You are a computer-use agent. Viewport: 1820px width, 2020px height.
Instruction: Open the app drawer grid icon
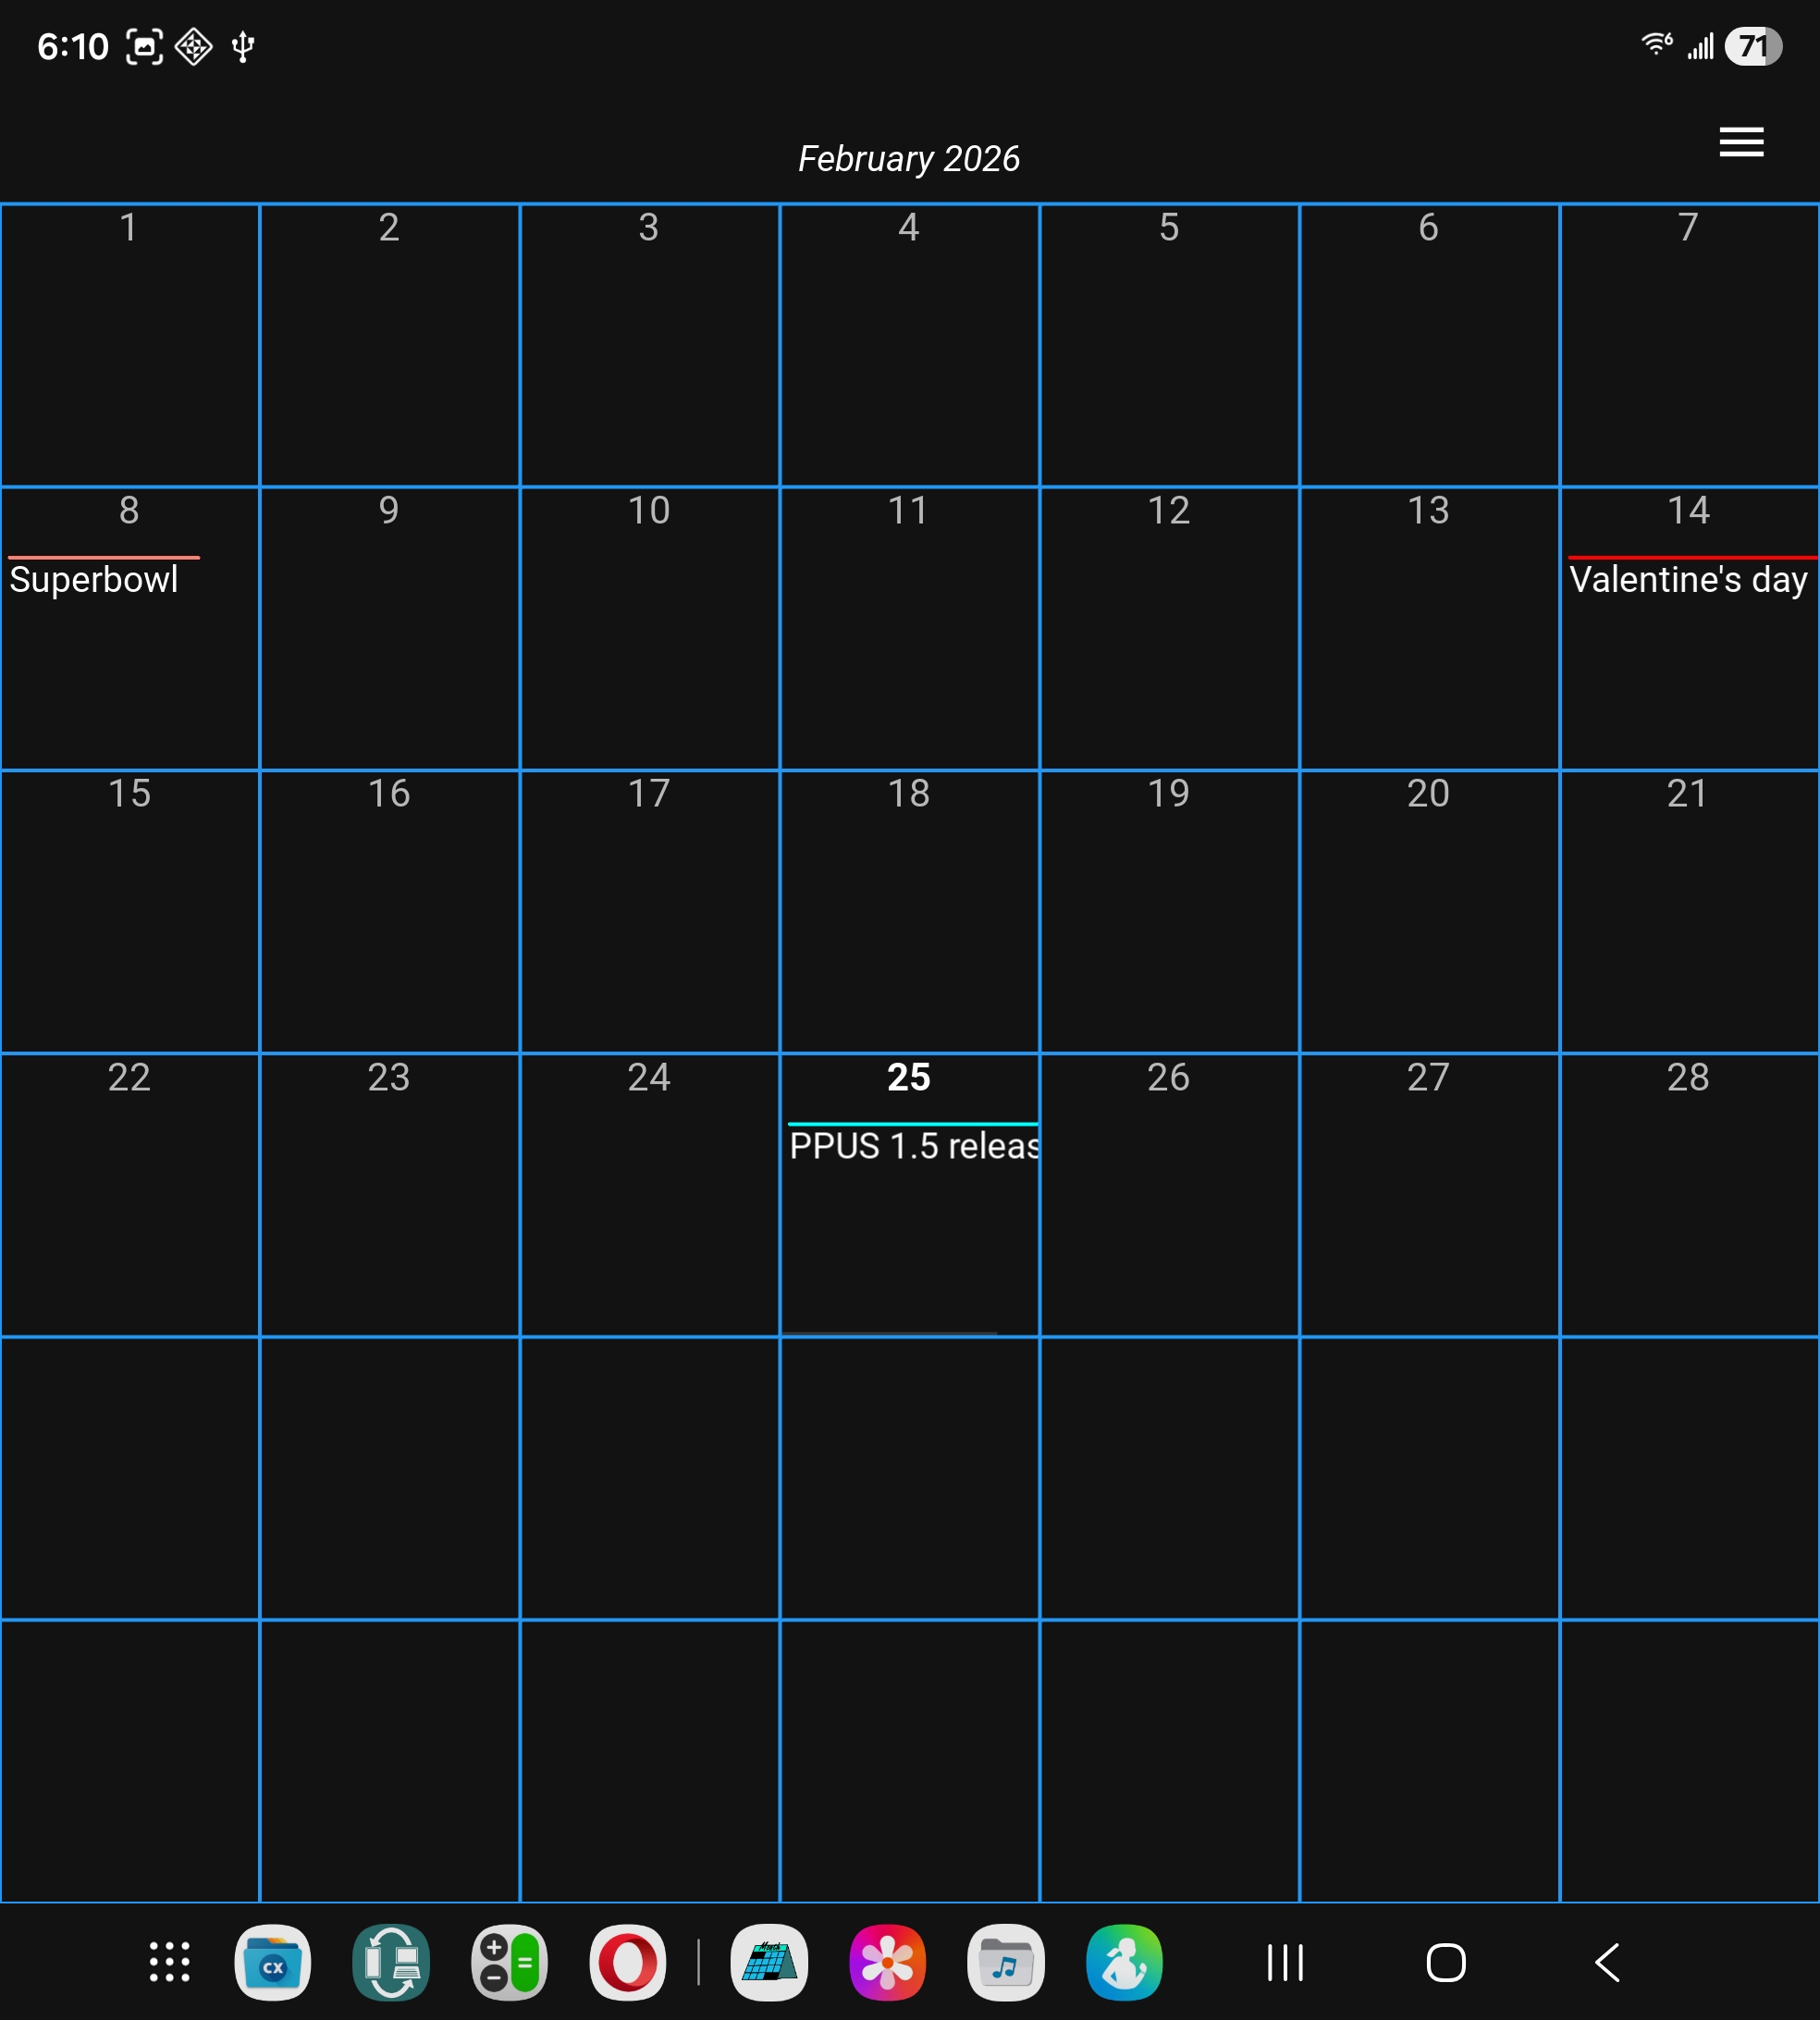(x=169, y=1962)
